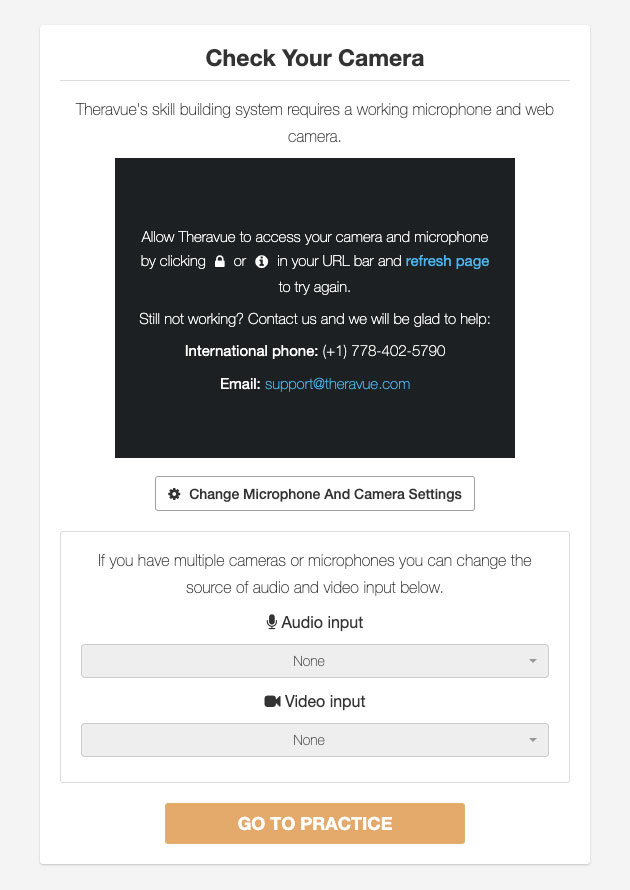The width and height of the screenshot is (630, 890).
Task: Click the GO TO PRACTICE button
Action: (315, 823)
